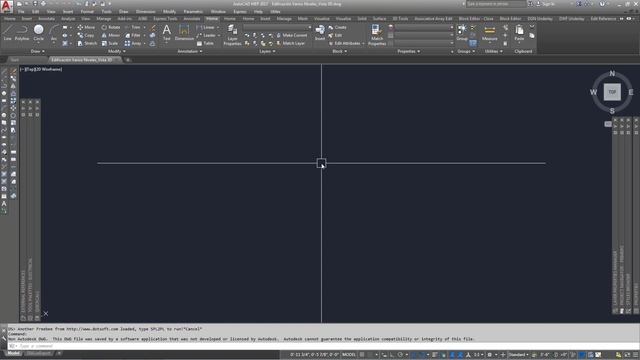Click Sign In link

click(546, 4)
